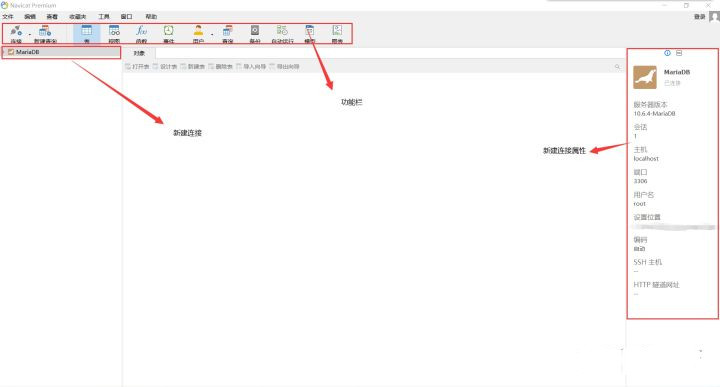
Task: Click the localhost host value
Action: point(646,158)
